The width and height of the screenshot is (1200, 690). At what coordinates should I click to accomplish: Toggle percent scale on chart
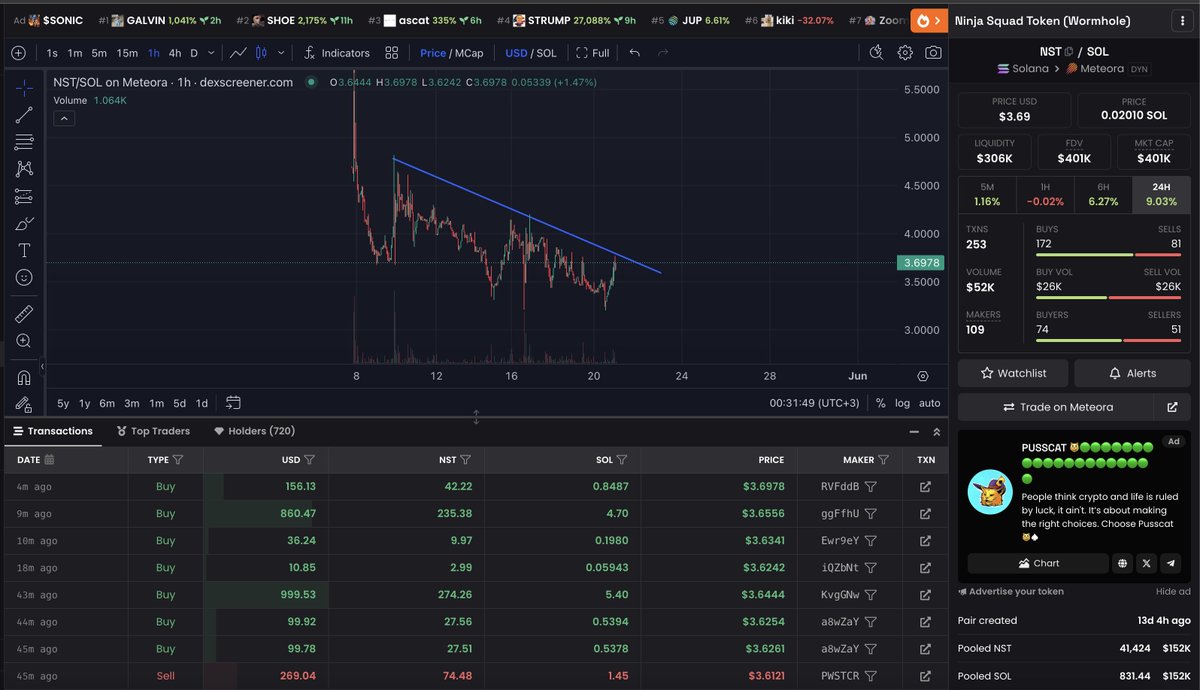coord(880,403)
